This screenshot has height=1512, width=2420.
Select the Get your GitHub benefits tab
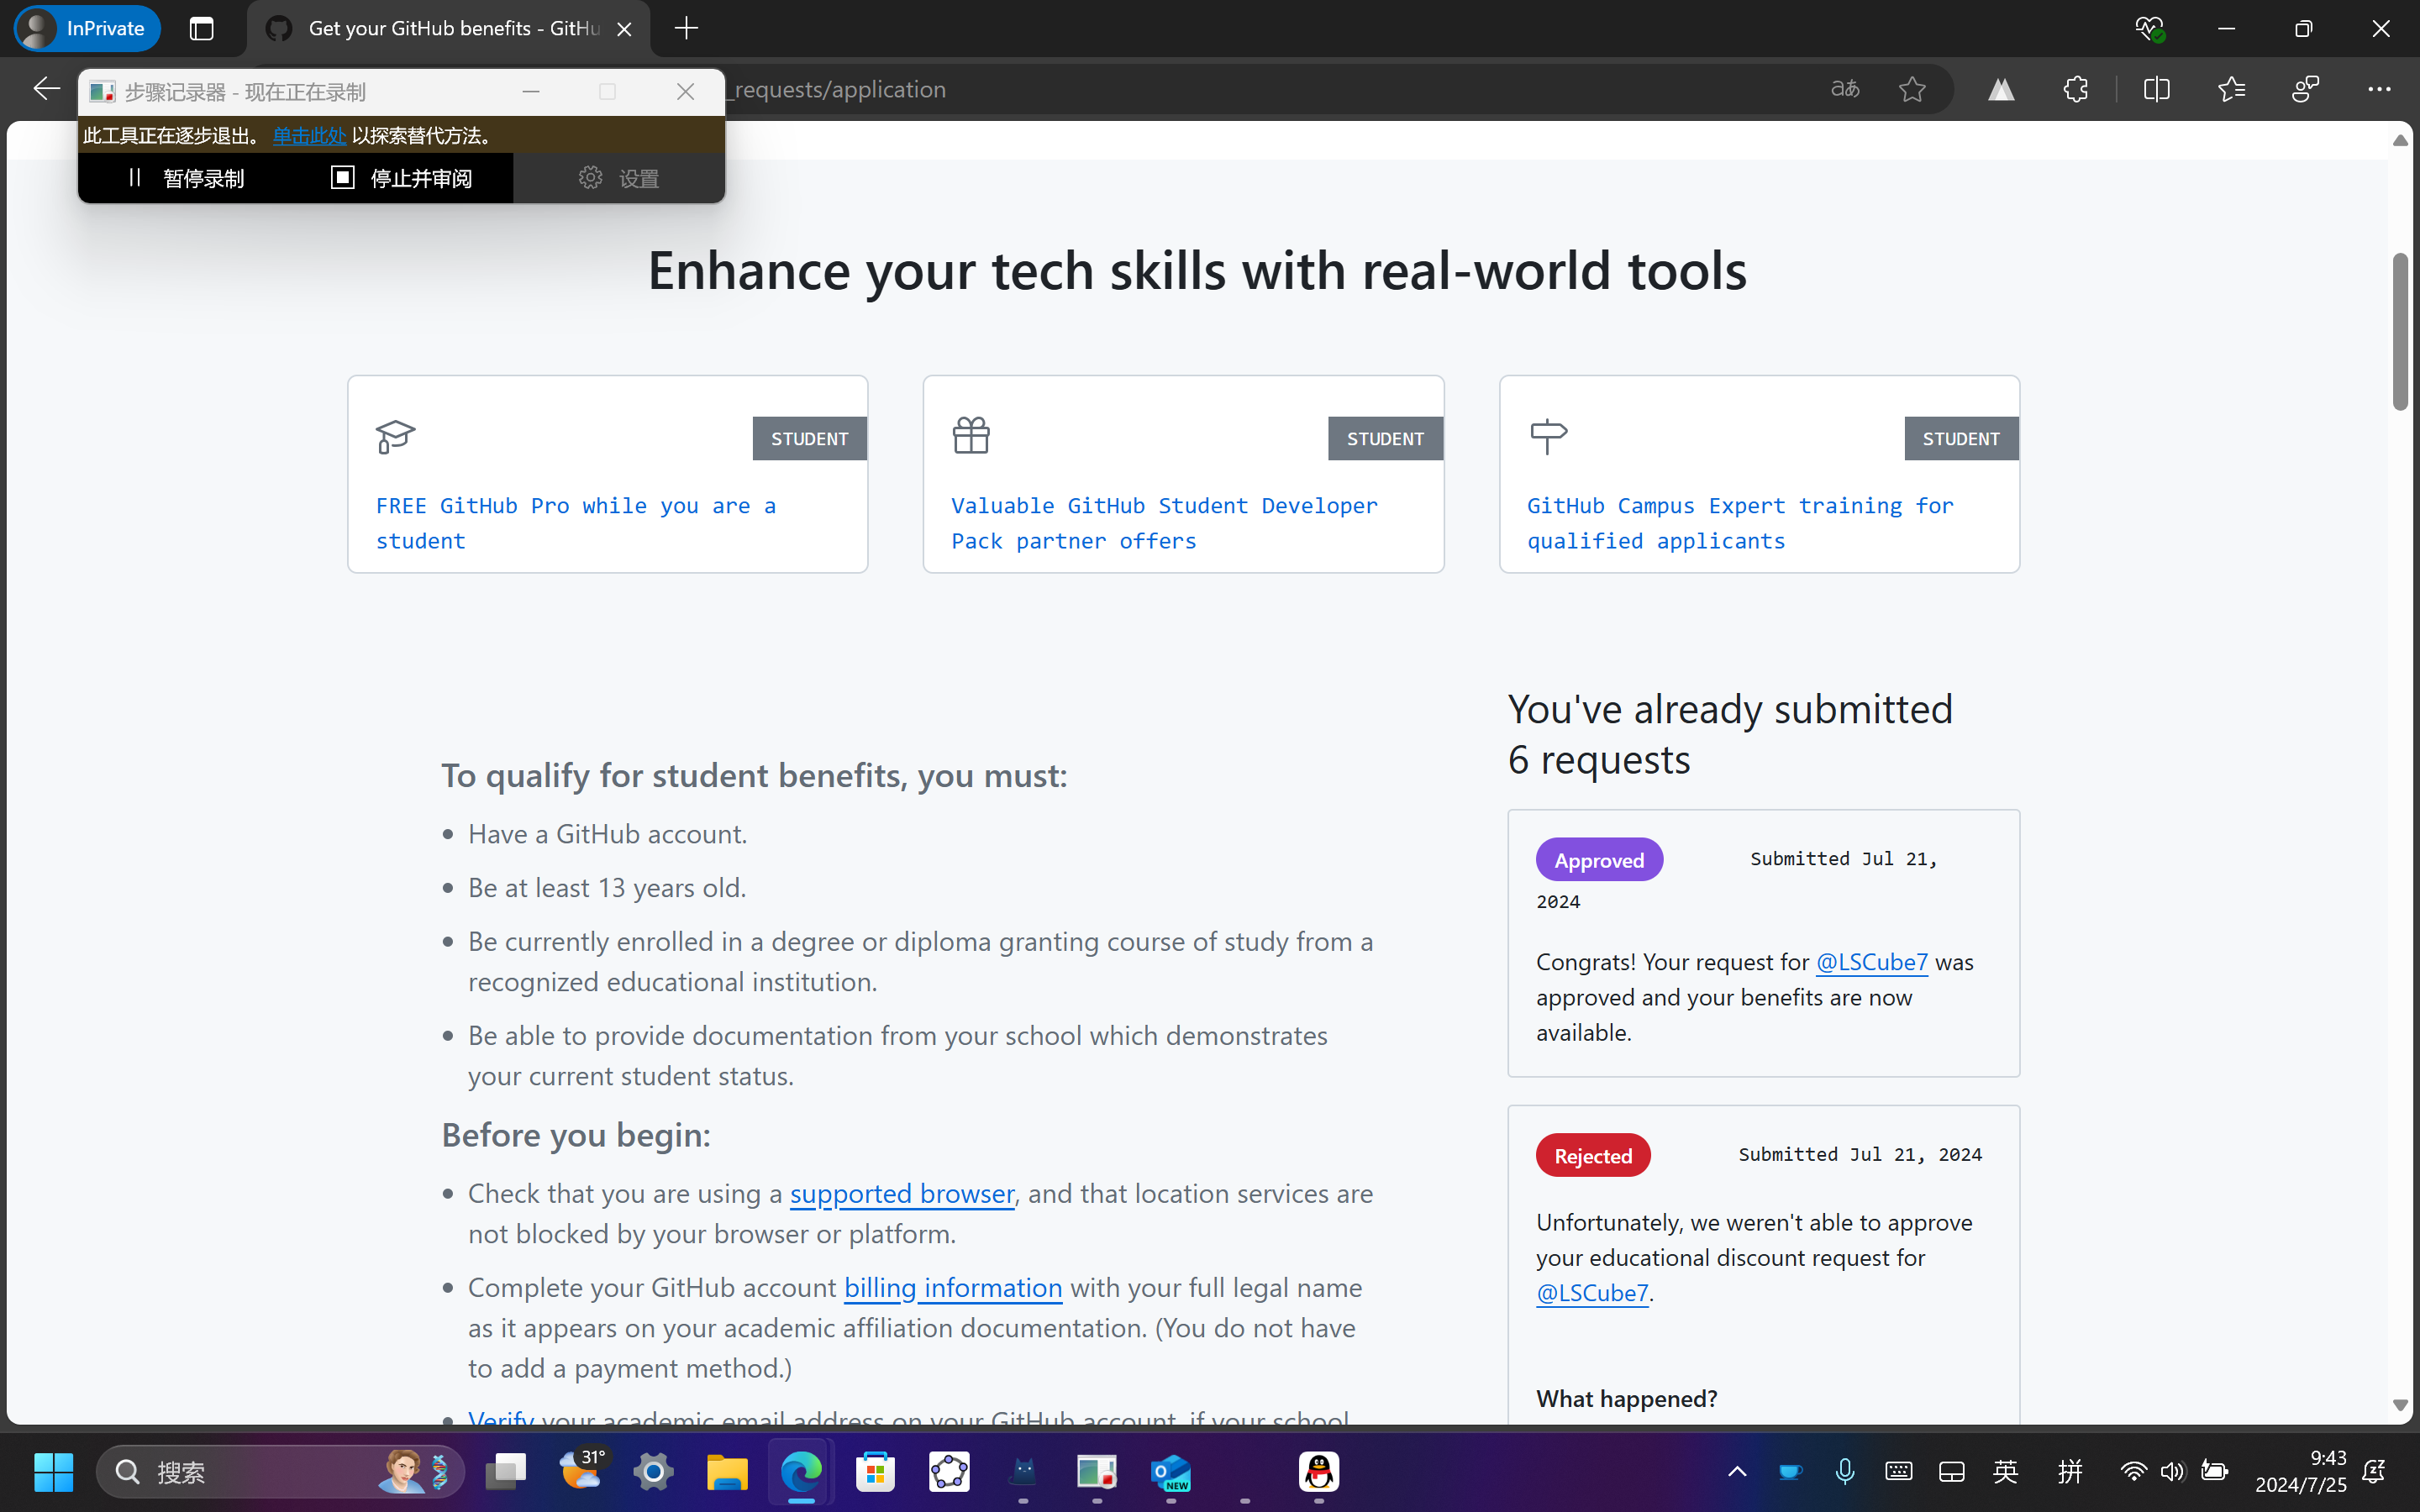point(440,28)
